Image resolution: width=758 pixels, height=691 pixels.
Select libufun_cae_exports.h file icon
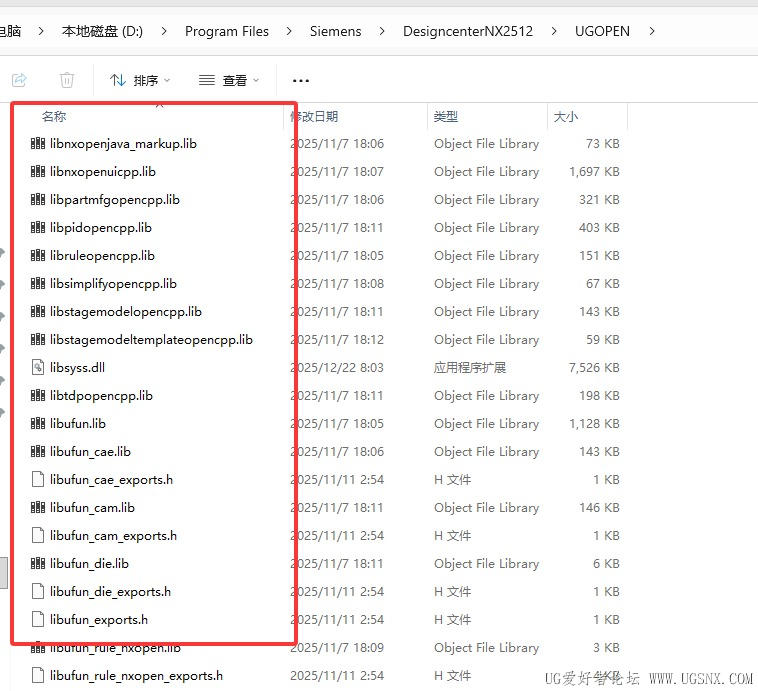(38, 480)
